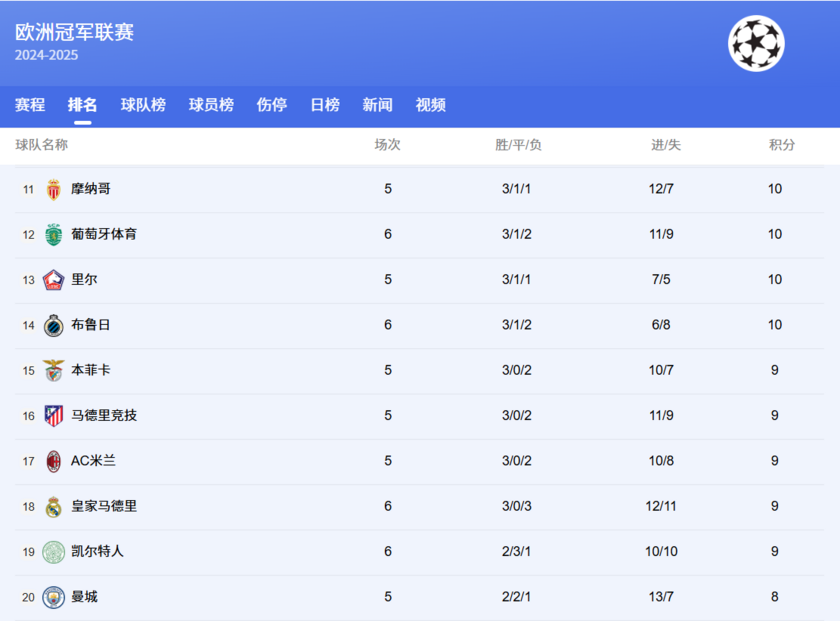
Task: Click the AC Milan crest icon
Action: (55, 461)
